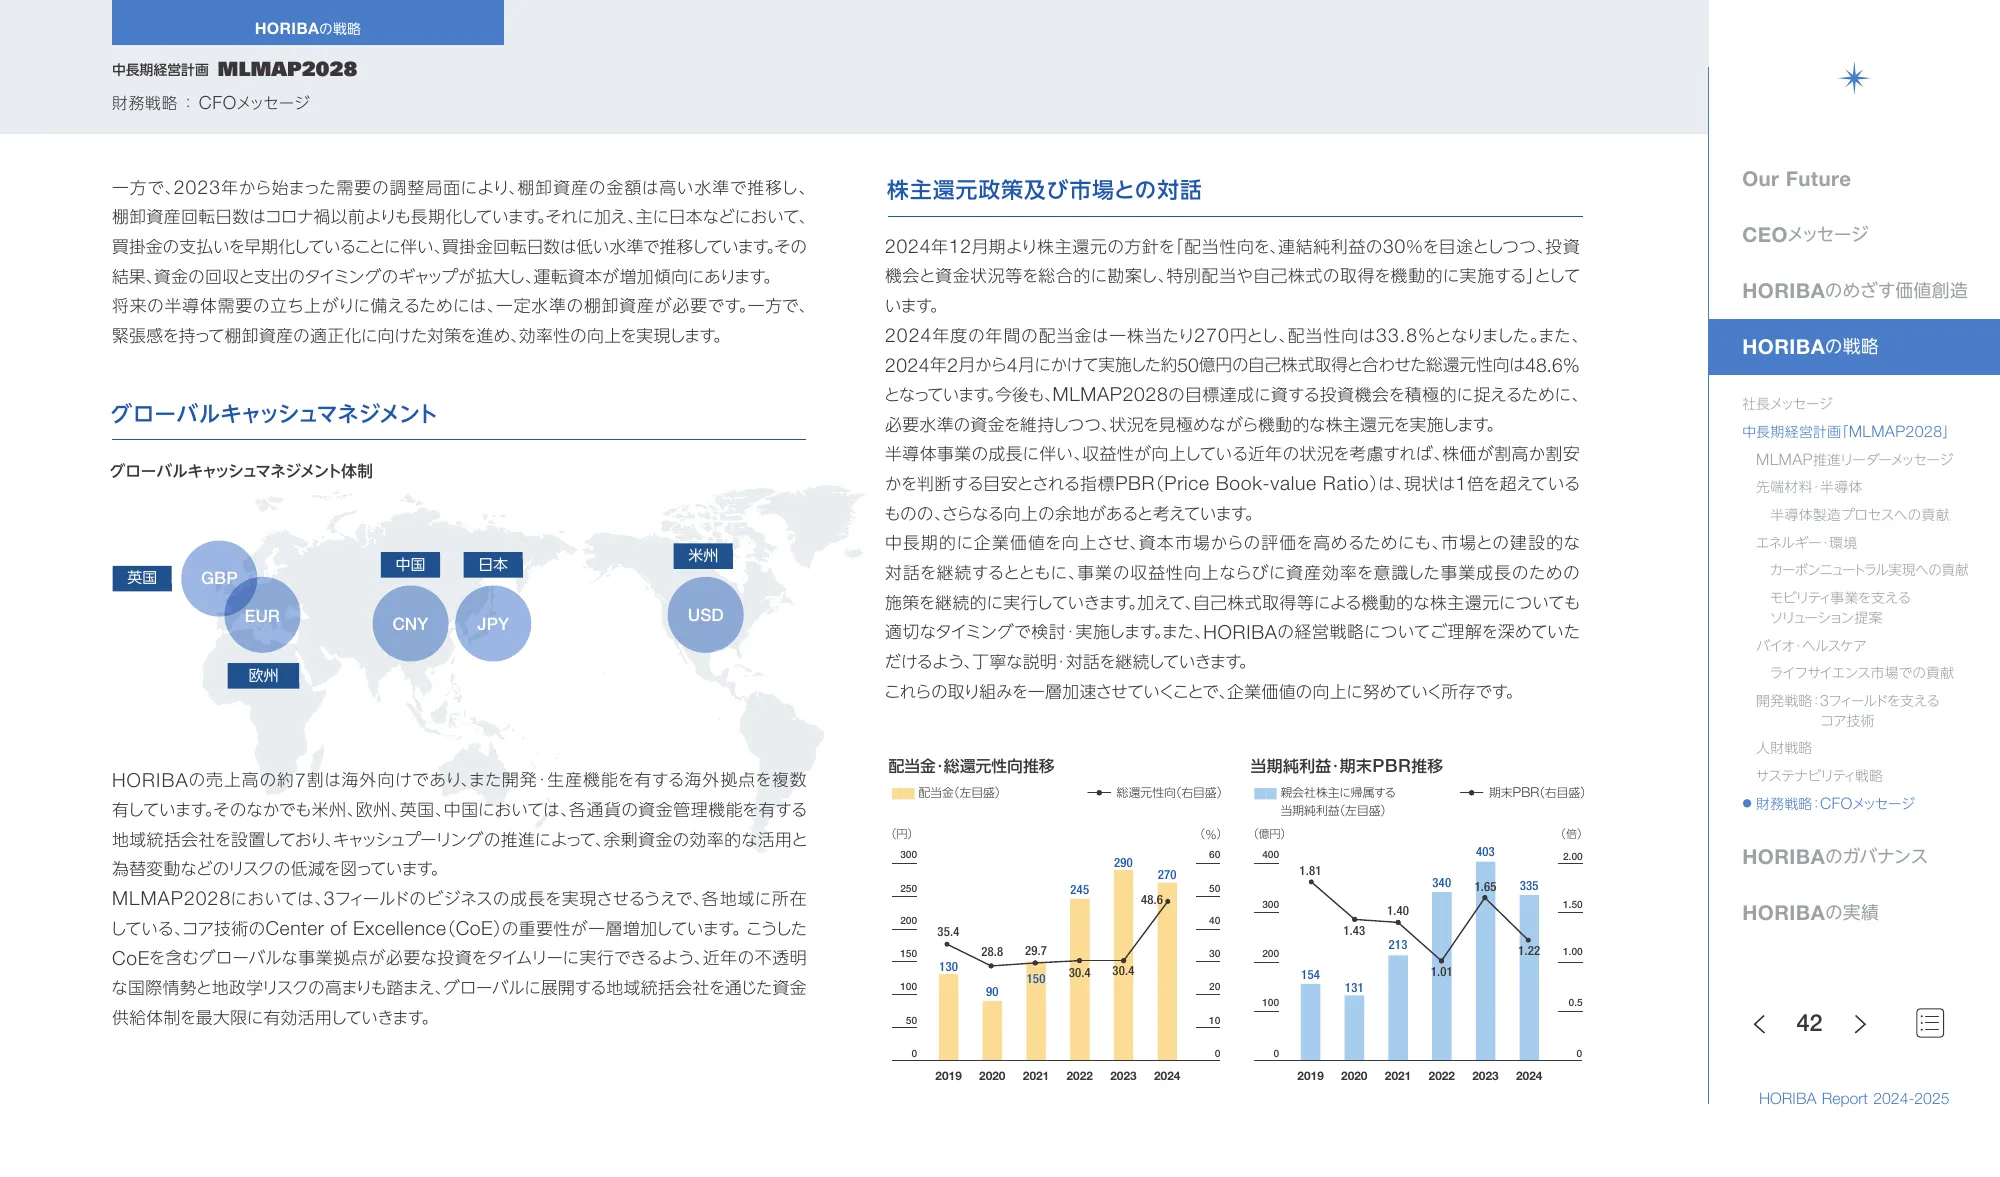This screenshot has width=2000, height=1177.
Task: Click the JPY currency circle
Action: click(x=493, y=623)
